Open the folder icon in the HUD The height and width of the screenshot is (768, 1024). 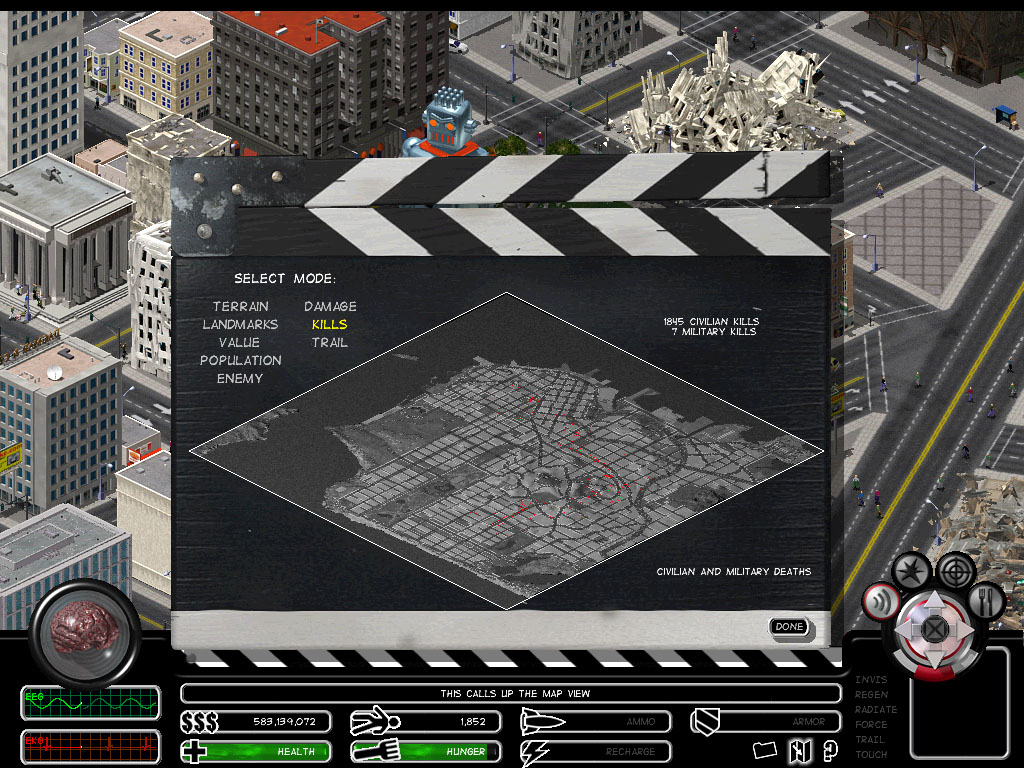[x=764, y=750]
